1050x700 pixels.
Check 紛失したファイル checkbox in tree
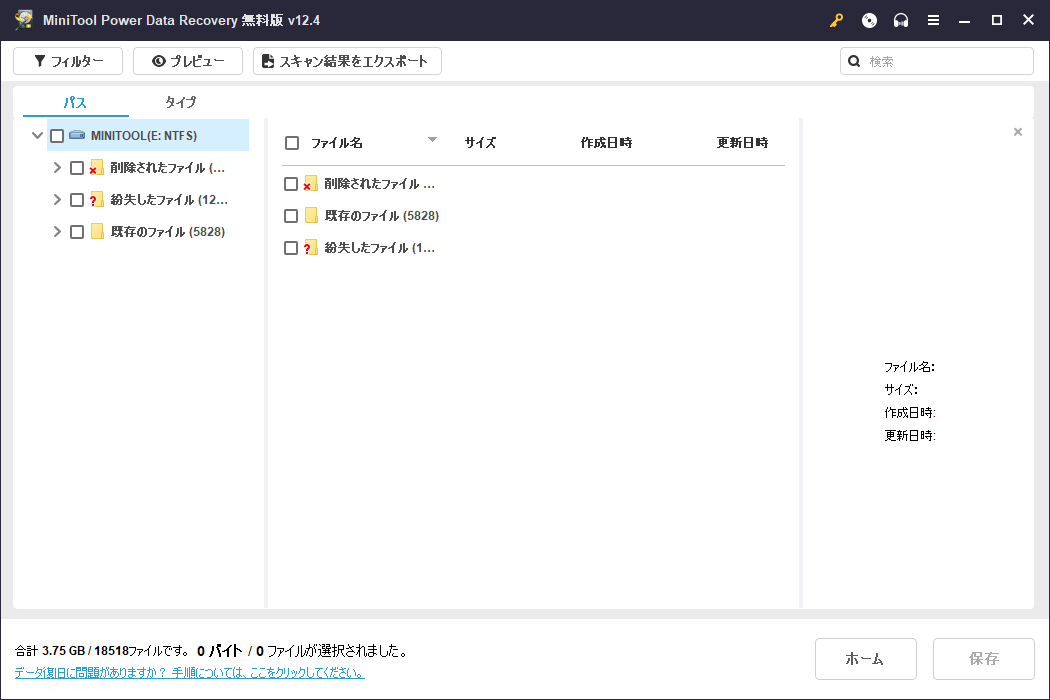point(77,200)
